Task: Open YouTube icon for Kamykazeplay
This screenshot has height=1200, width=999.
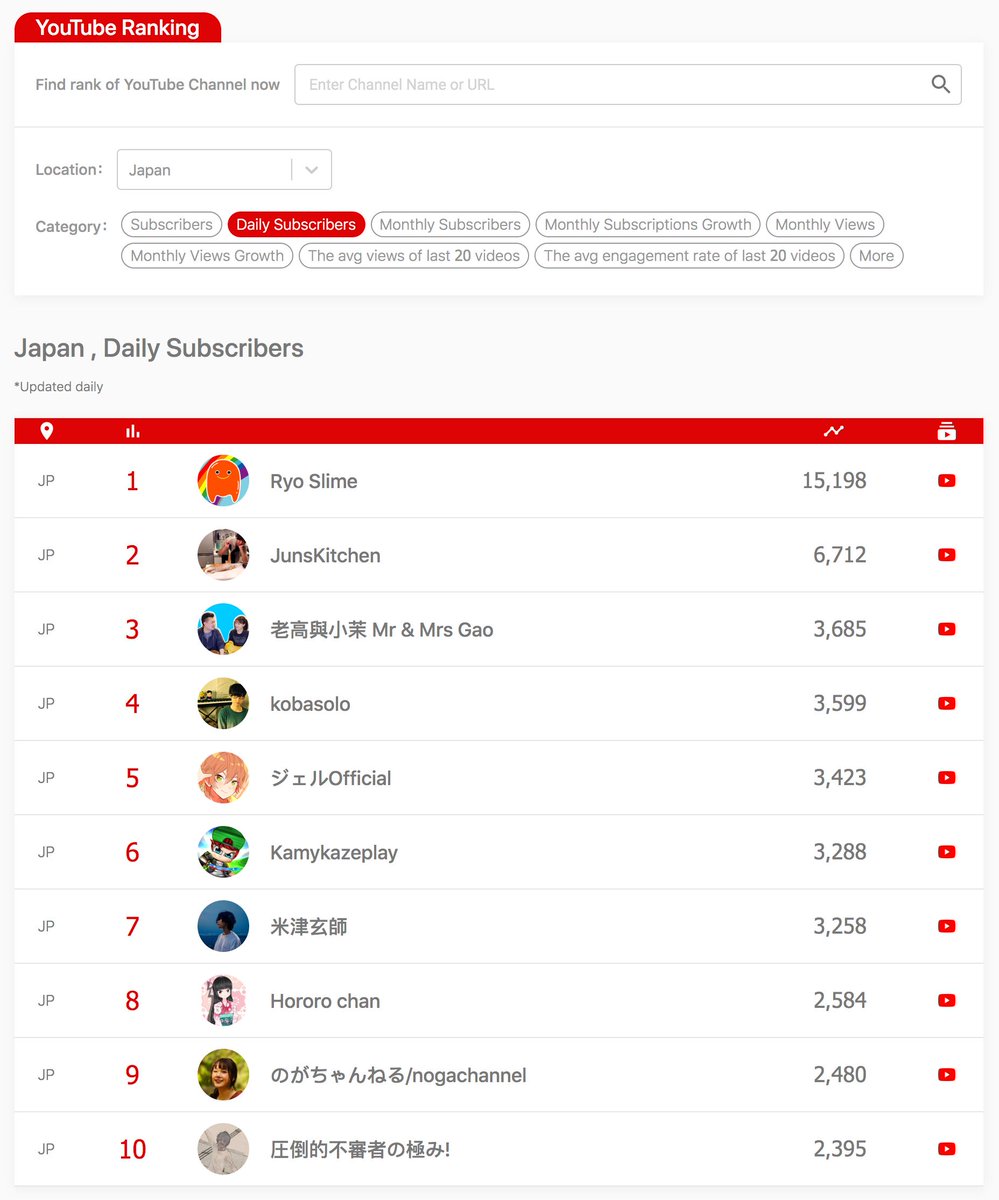Action: (x=947, y=852)
